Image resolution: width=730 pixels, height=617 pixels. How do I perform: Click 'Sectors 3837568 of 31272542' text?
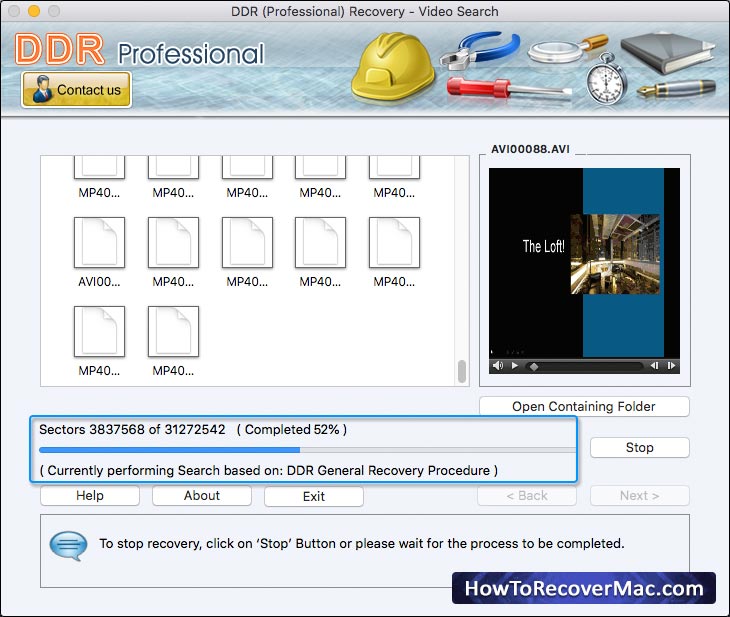pyautogui.click(x=132, y=429)
